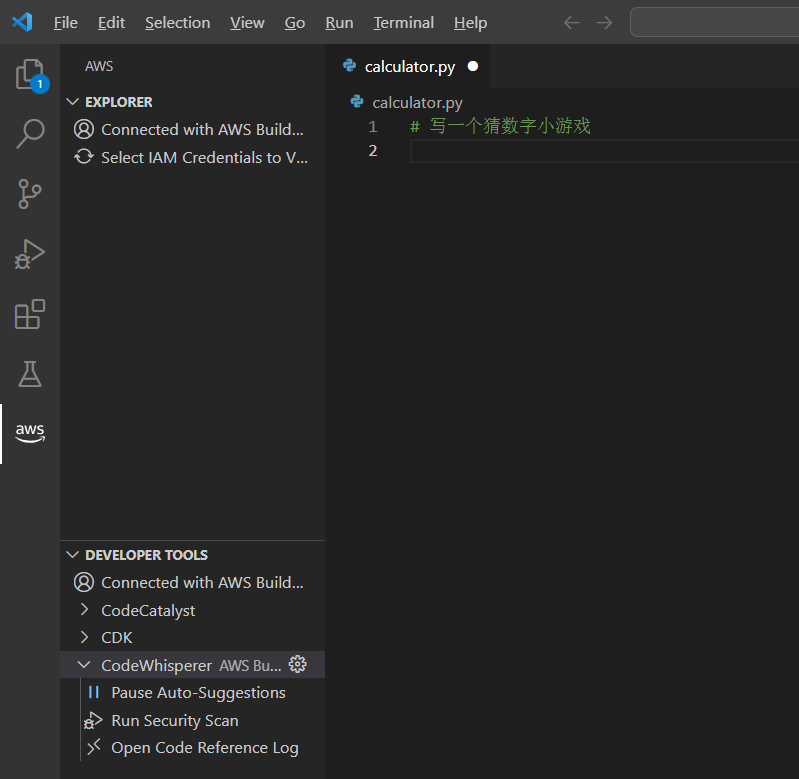Screen dimensions: 799x779
Task: Click the VS Code logo icon
Action: click(22, 22)
